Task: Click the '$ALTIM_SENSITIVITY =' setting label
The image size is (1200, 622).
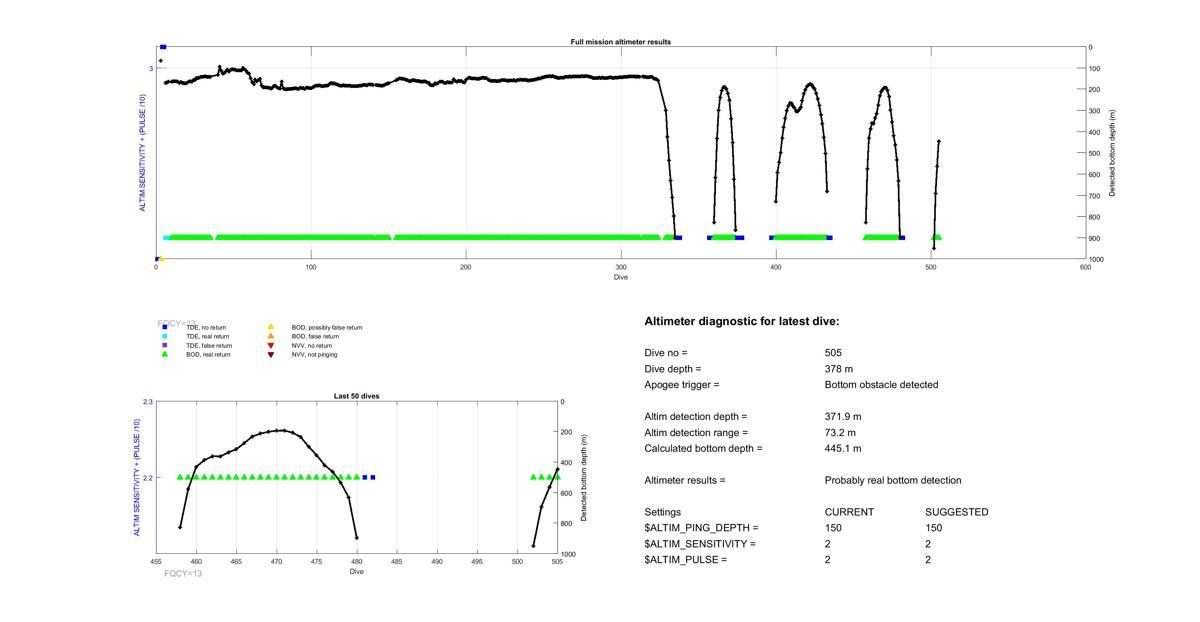Action: 700,544
